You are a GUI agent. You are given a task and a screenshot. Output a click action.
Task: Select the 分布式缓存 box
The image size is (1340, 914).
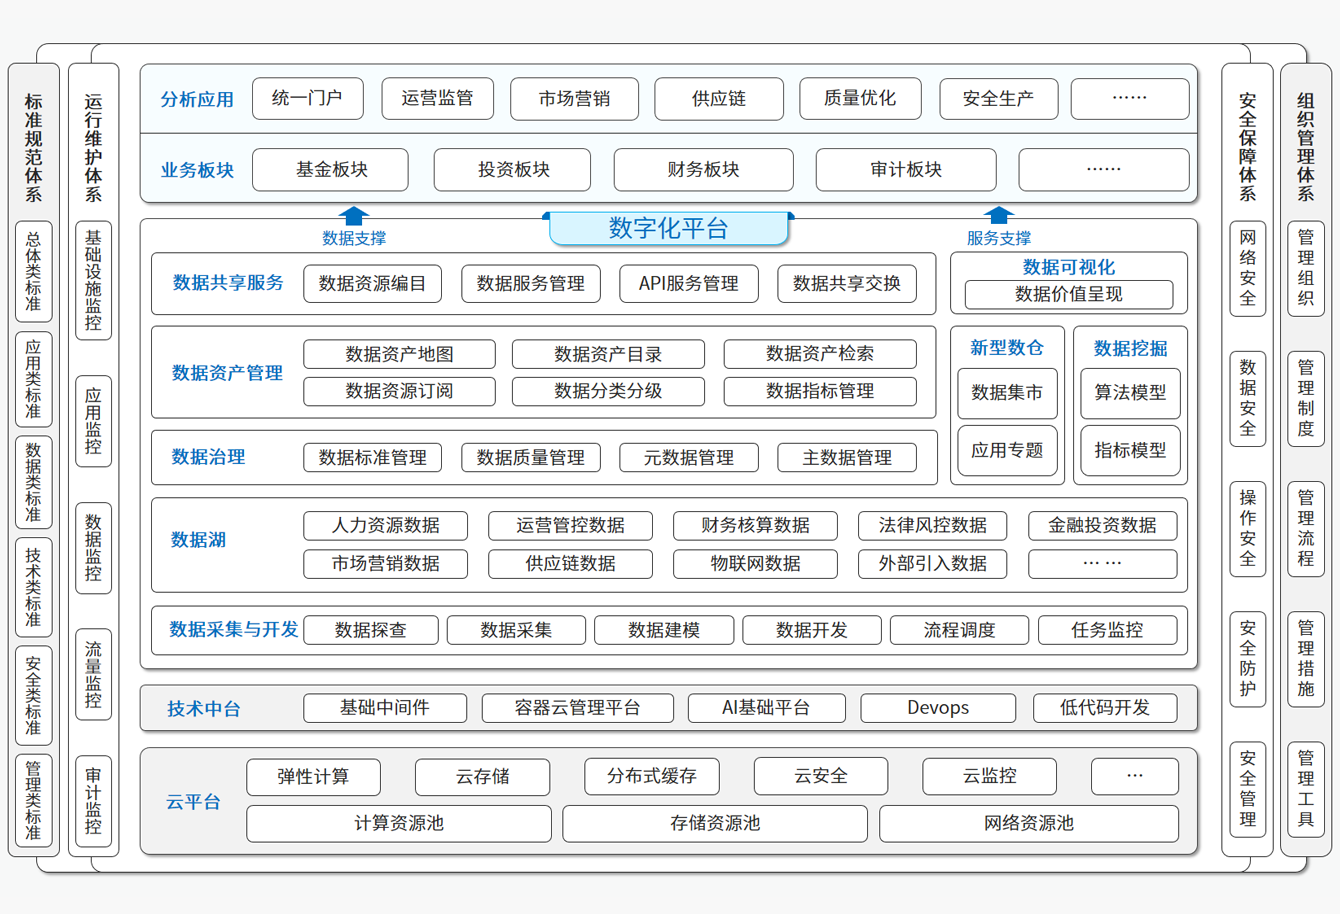click(652, 777)
